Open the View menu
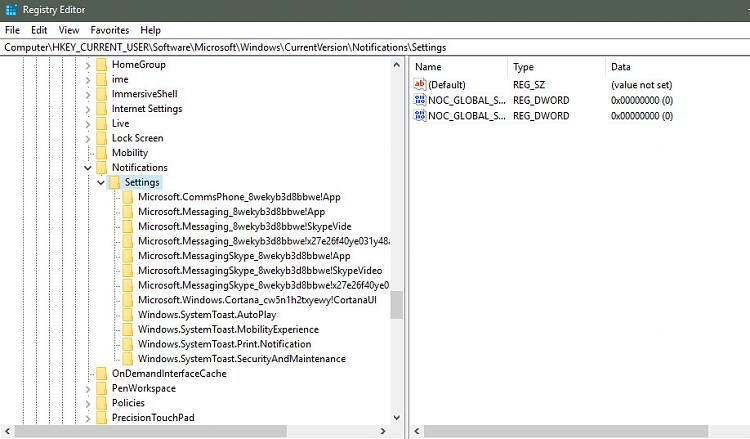The width and height of the screenshot is (750, 439). (69, 30)
